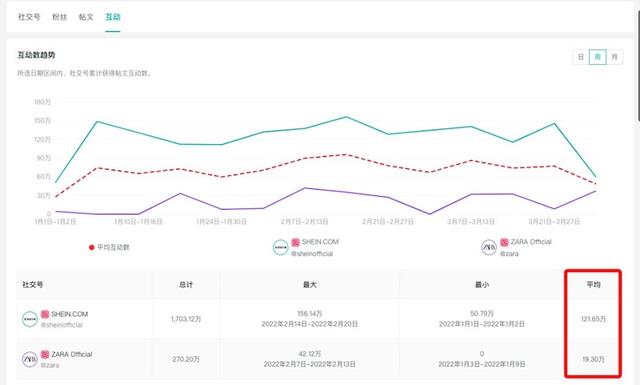Click the 最大 column header
Screen dimensions: 640x385
pyautogui.click(x=309, y=285)
